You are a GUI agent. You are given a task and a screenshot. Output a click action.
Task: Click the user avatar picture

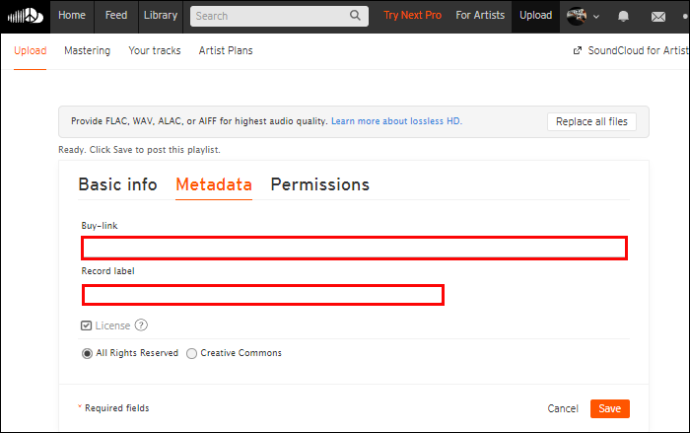click(576, 16)
